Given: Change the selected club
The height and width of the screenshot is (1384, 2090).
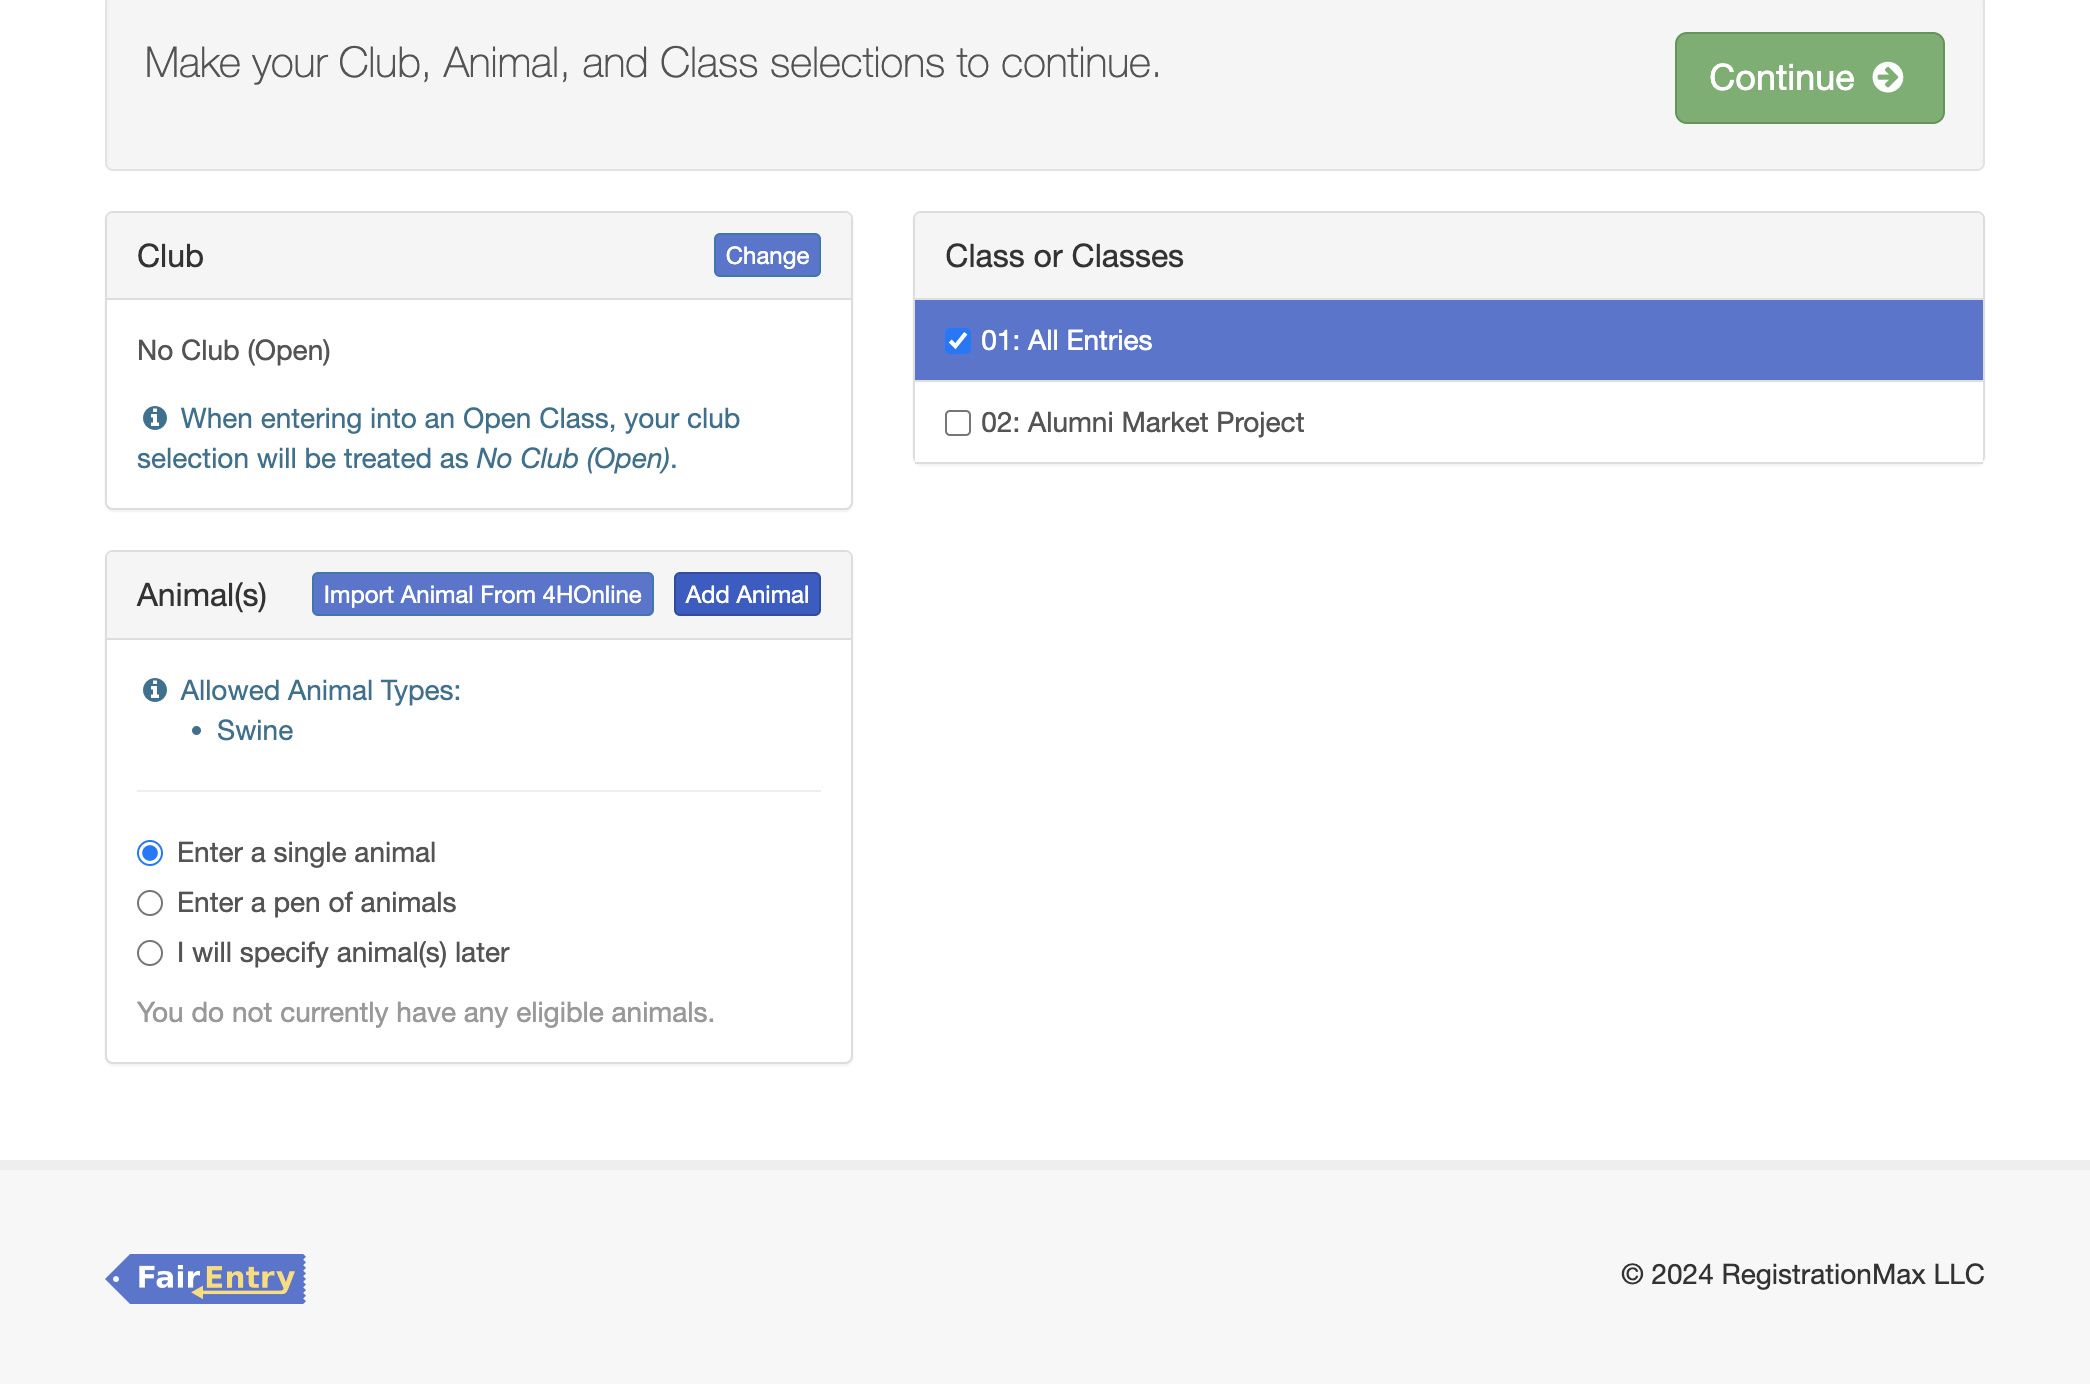Looking at the screenshot, I should (x=767, y=255).
